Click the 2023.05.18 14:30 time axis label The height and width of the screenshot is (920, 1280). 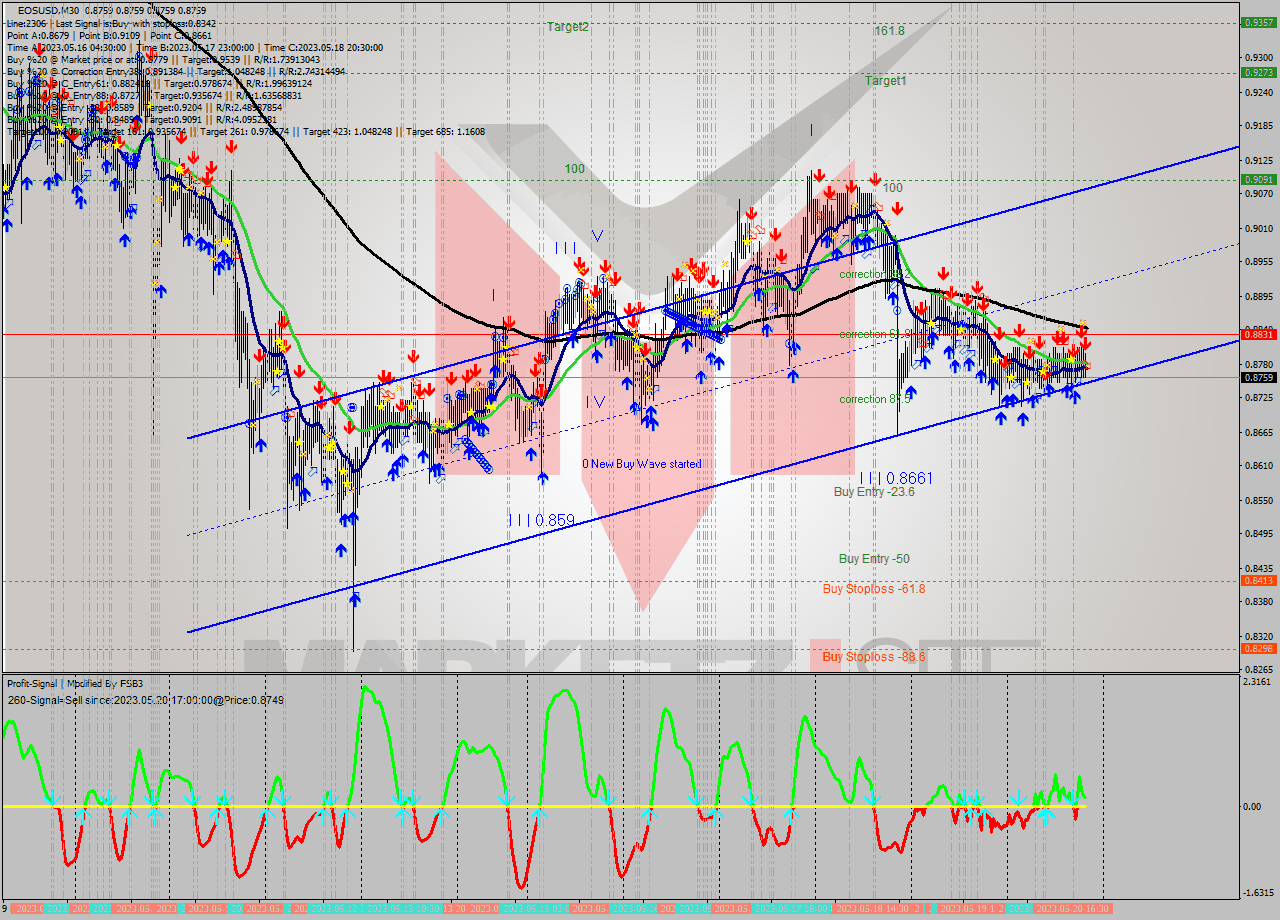(x=874, y=908)
